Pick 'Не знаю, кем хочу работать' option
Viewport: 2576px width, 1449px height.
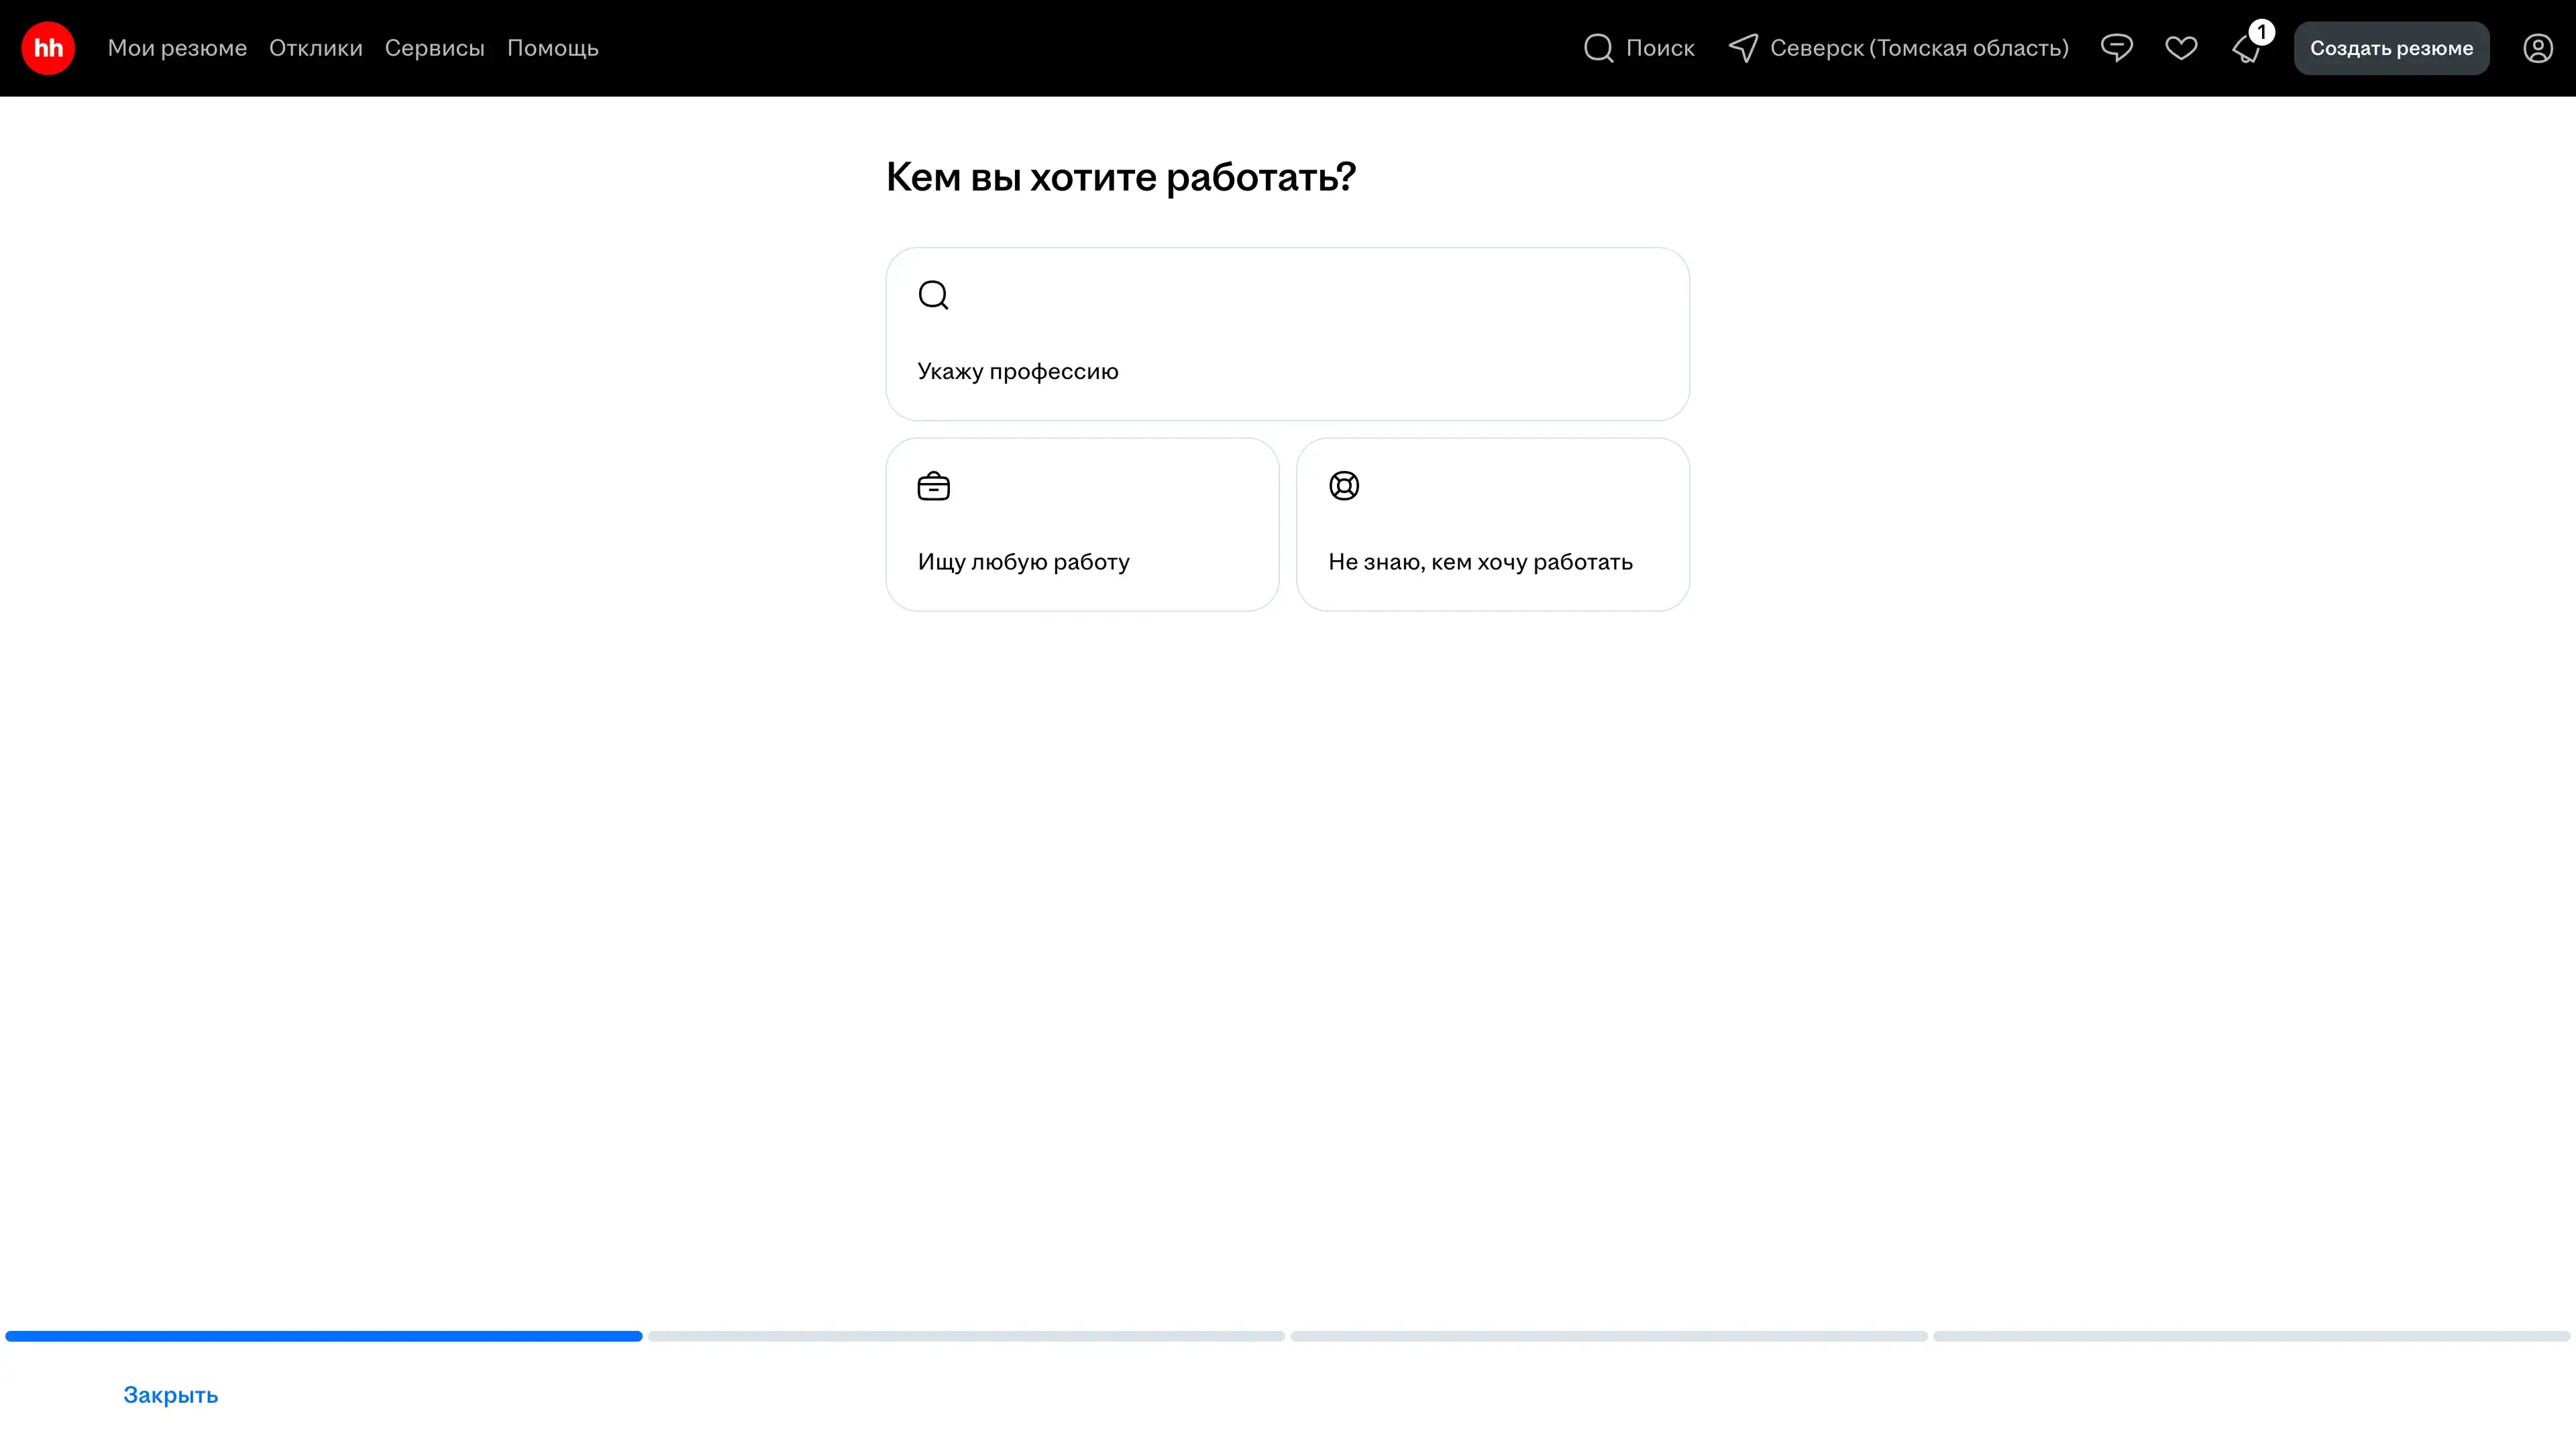[x=1492, y=524]
